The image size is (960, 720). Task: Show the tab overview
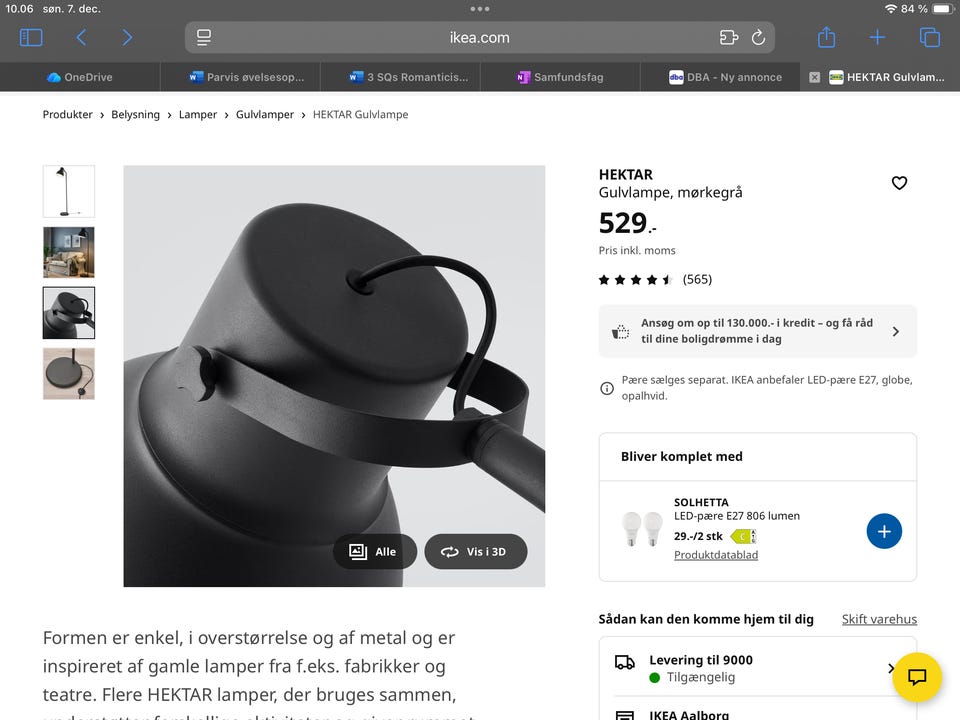point(929,37)
